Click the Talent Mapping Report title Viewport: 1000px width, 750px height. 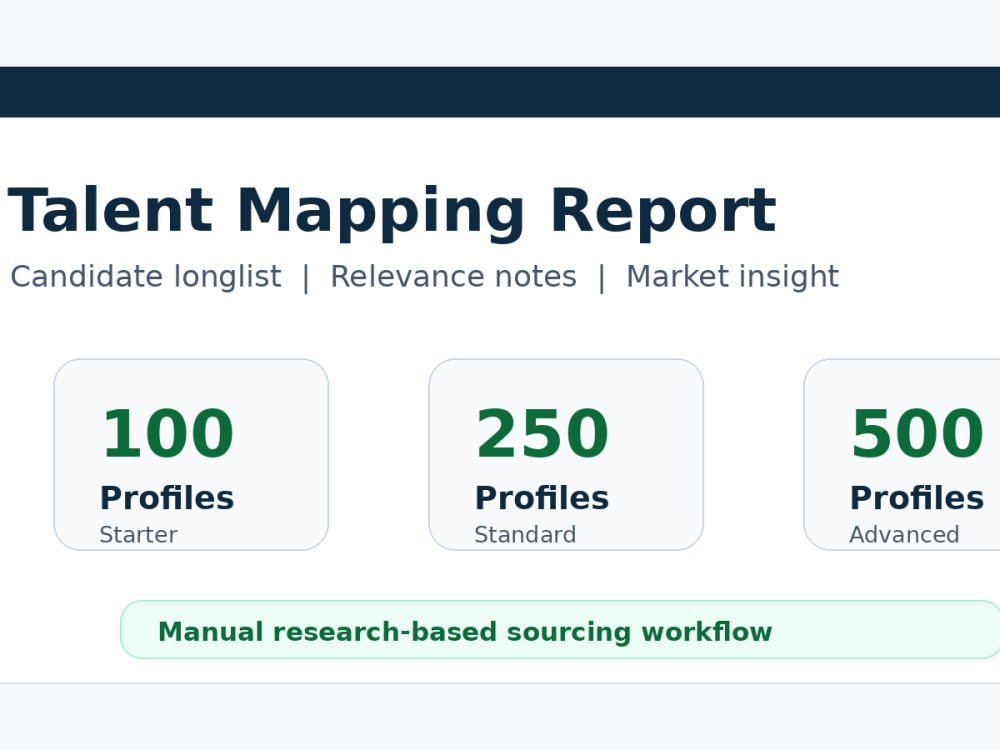click(392, 212)
